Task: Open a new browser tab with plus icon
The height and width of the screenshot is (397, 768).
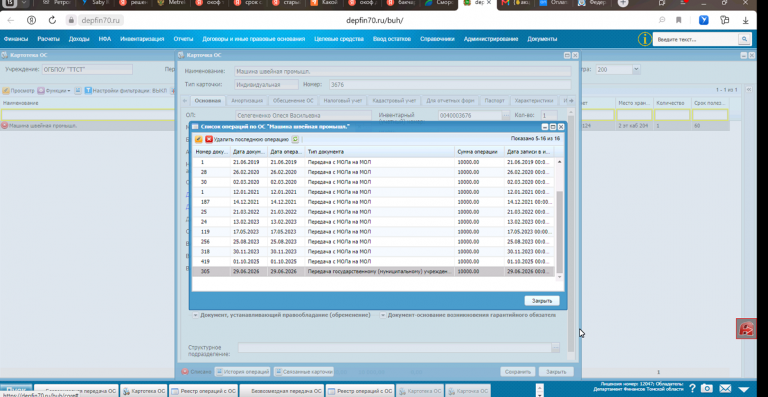Action: tap(623, 3)
